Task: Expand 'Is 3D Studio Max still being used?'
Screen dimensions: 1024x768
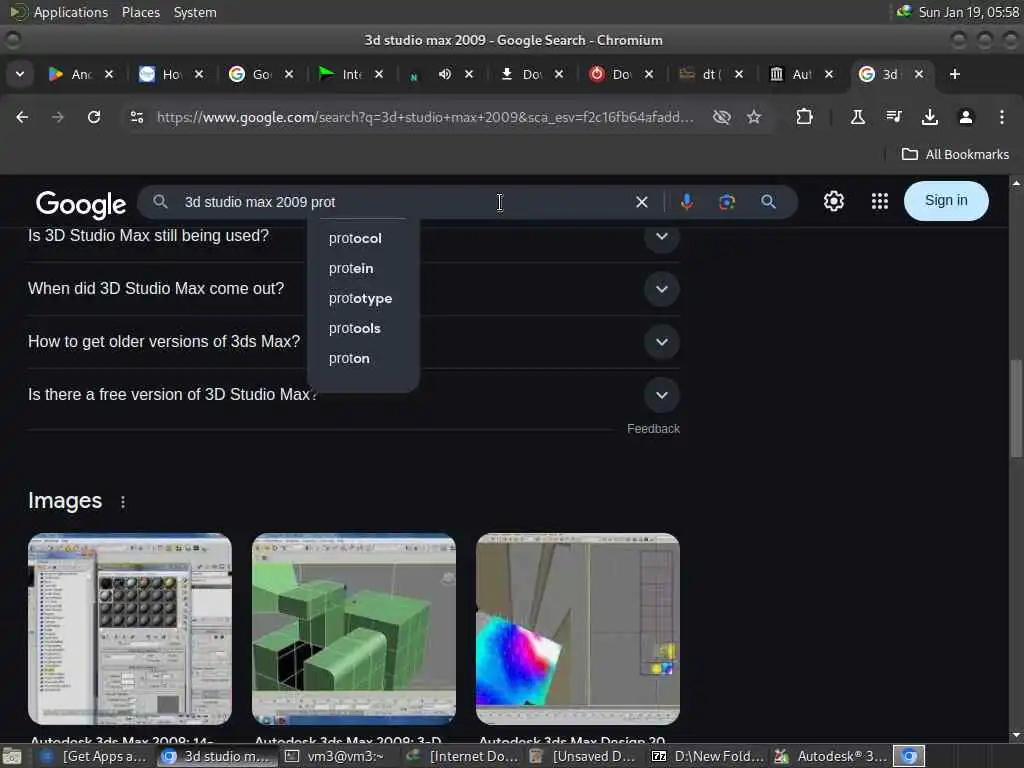Action: click(662, 236)
